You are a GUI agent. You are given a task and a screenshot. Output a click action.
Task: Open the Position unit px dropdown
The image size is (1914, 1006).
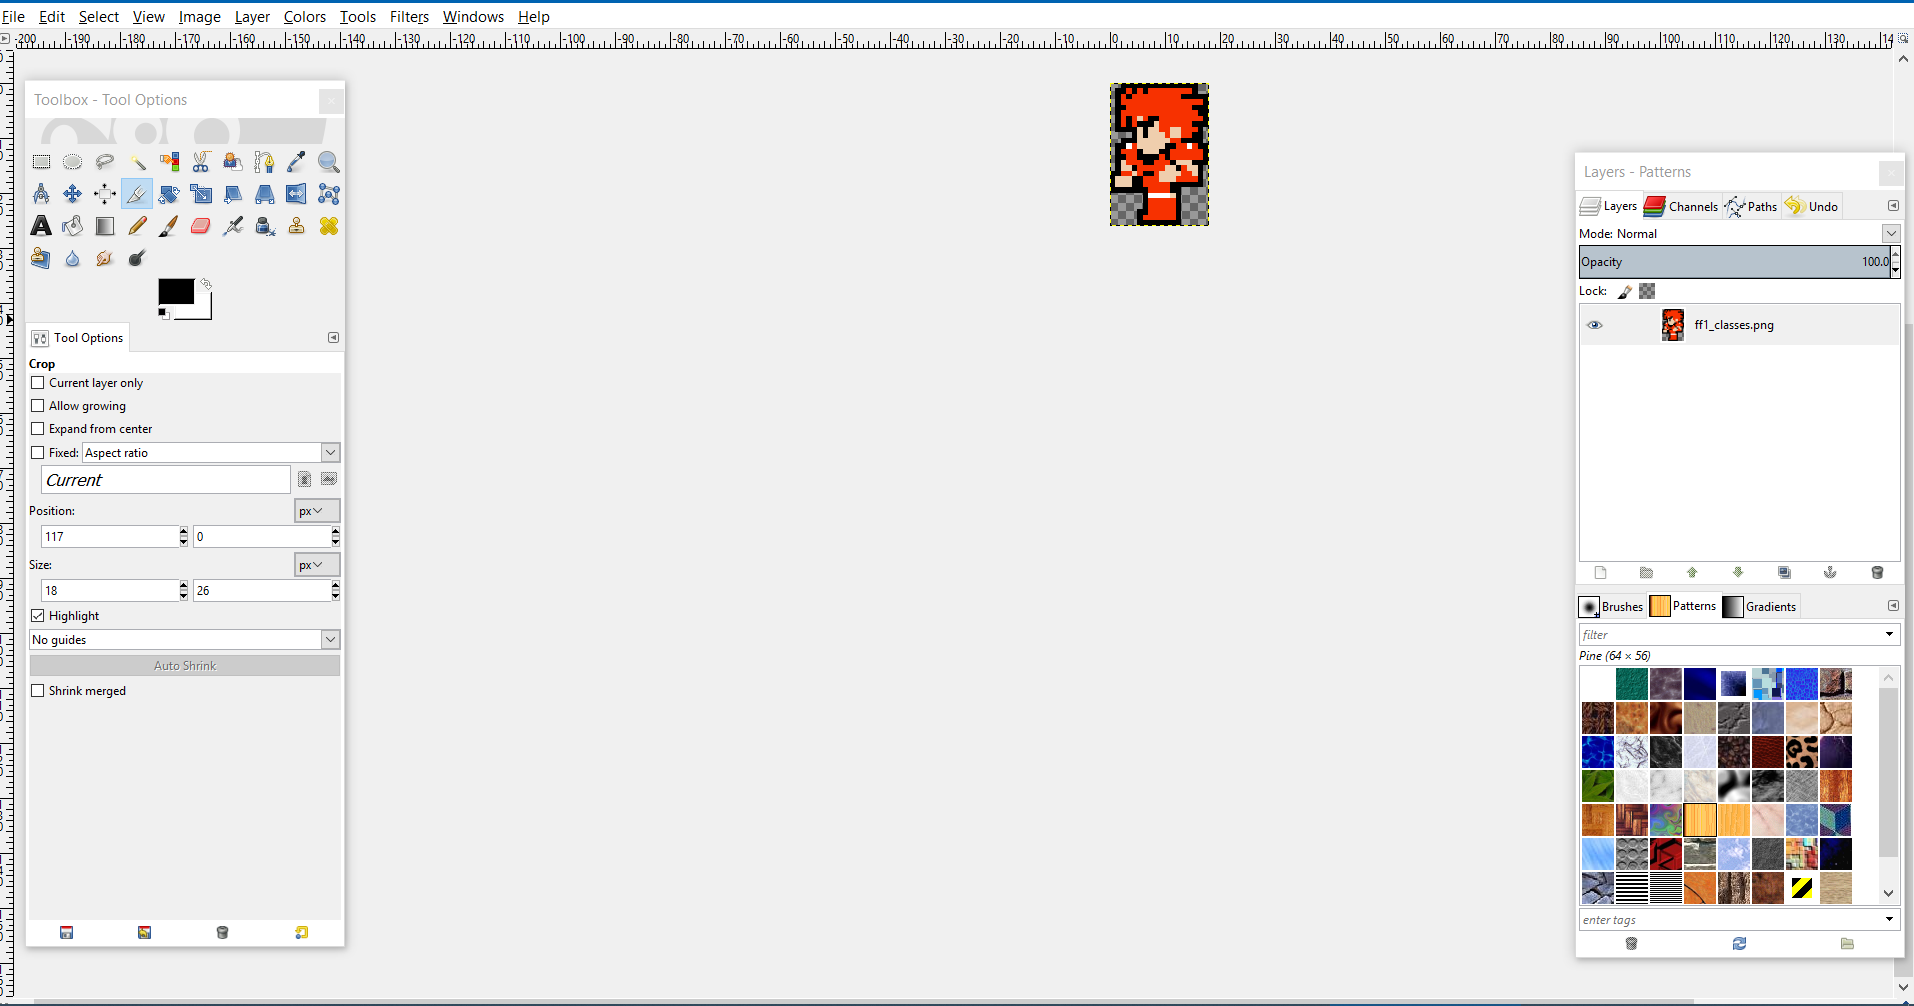point(317,511)
